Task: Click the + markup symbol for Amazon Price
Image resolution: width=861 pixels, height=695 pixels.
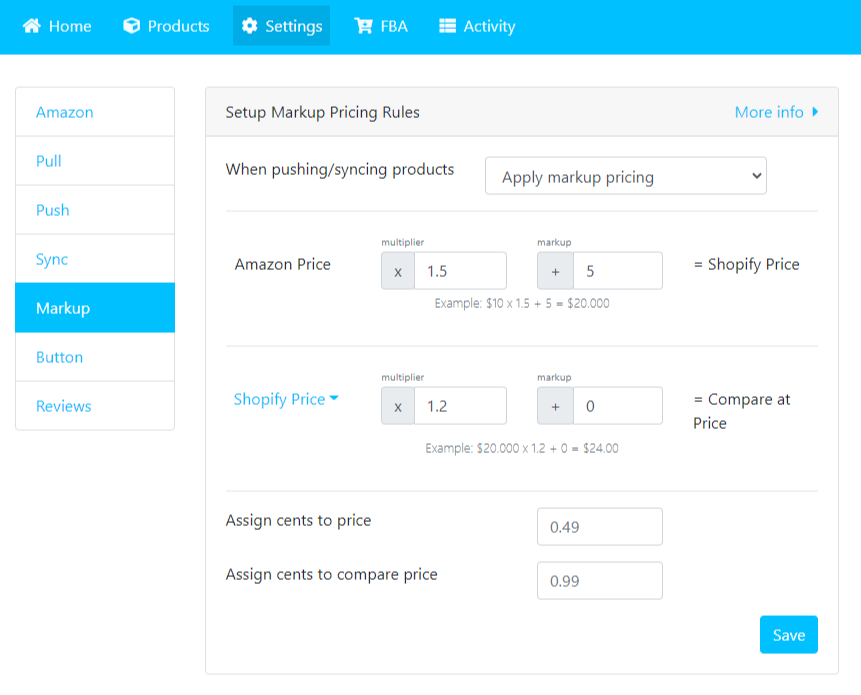Action: coord(555,271)
